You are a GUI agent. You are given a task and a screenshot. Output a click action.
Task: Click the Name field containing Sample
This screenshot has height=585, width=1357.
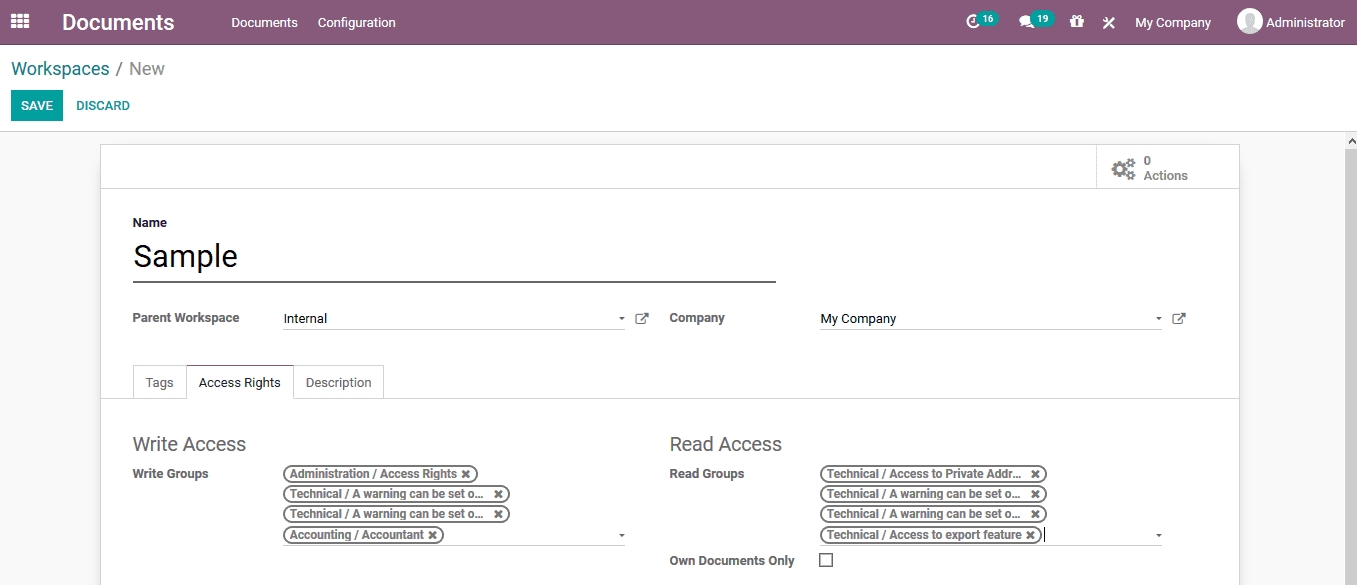coord(453,257)
